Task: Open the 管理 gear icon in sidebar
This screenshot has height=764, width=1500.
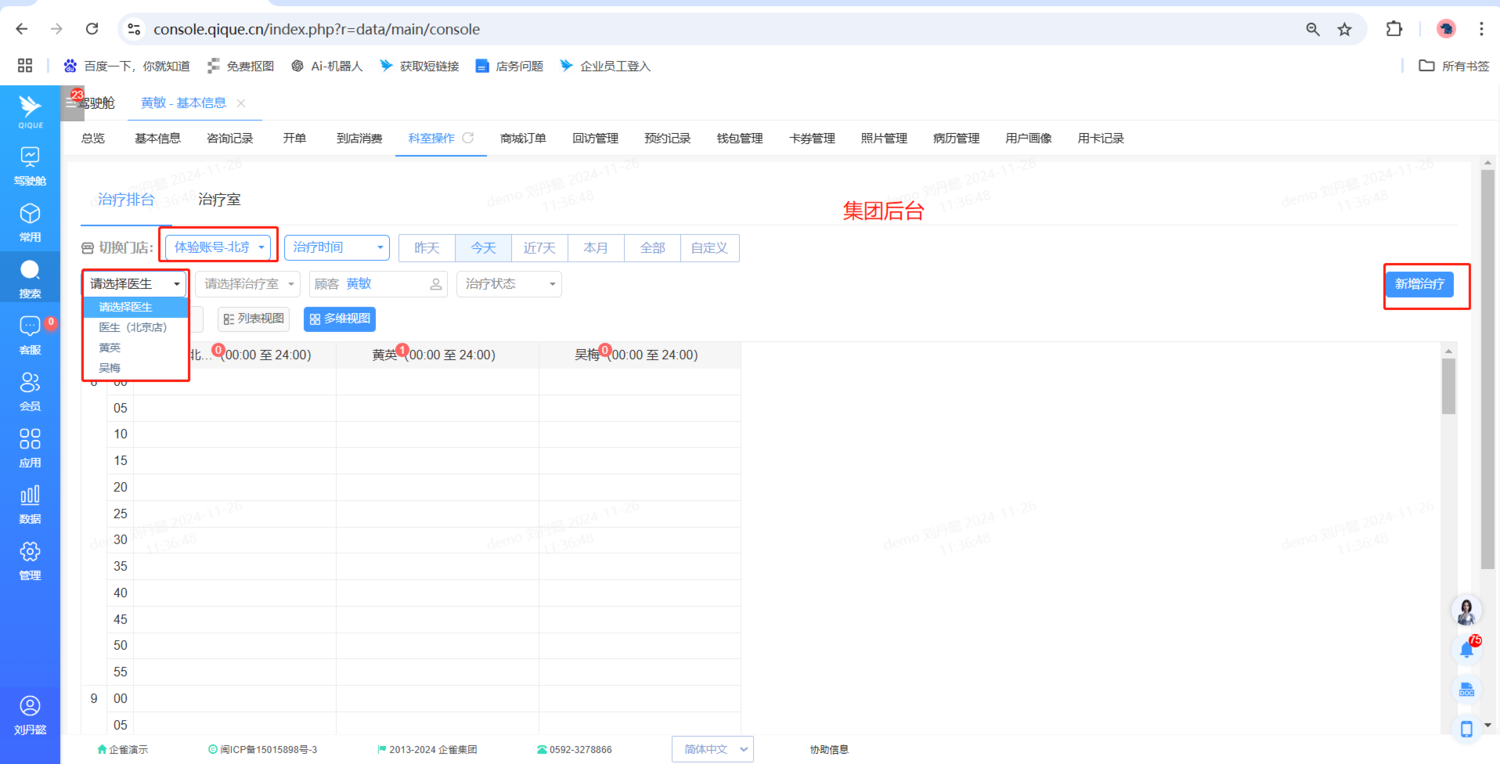Action: tap(30, 560)
